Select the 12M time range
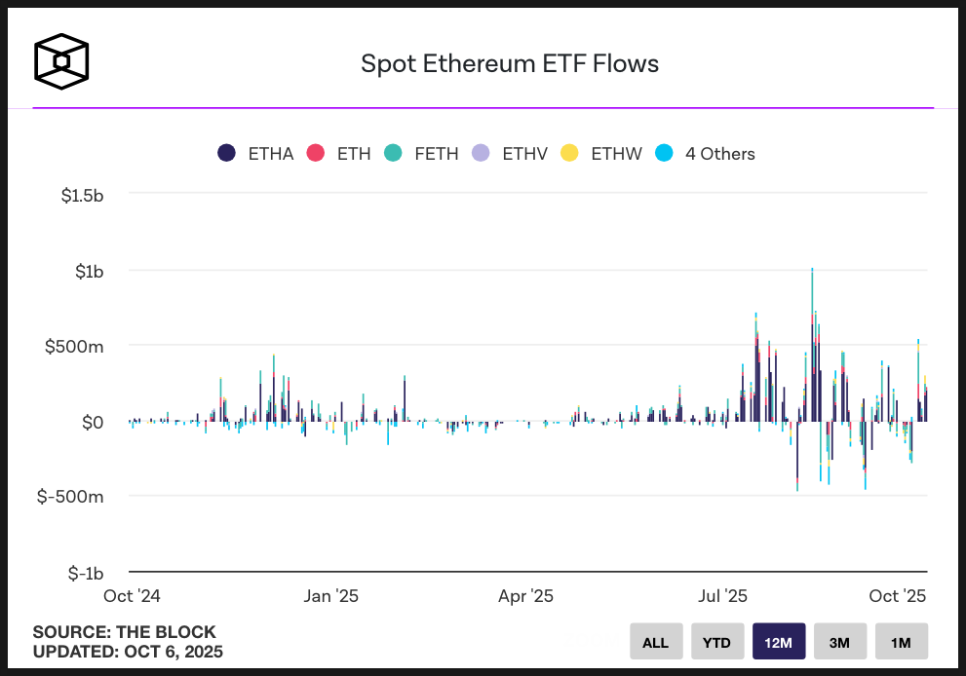 (x=778, y=642)
